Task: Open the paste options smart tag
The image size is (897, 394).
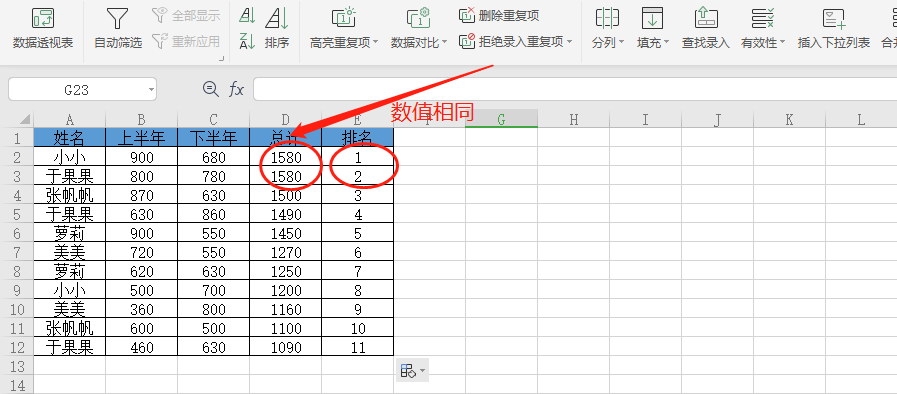Action: click(x=412, y=371)
